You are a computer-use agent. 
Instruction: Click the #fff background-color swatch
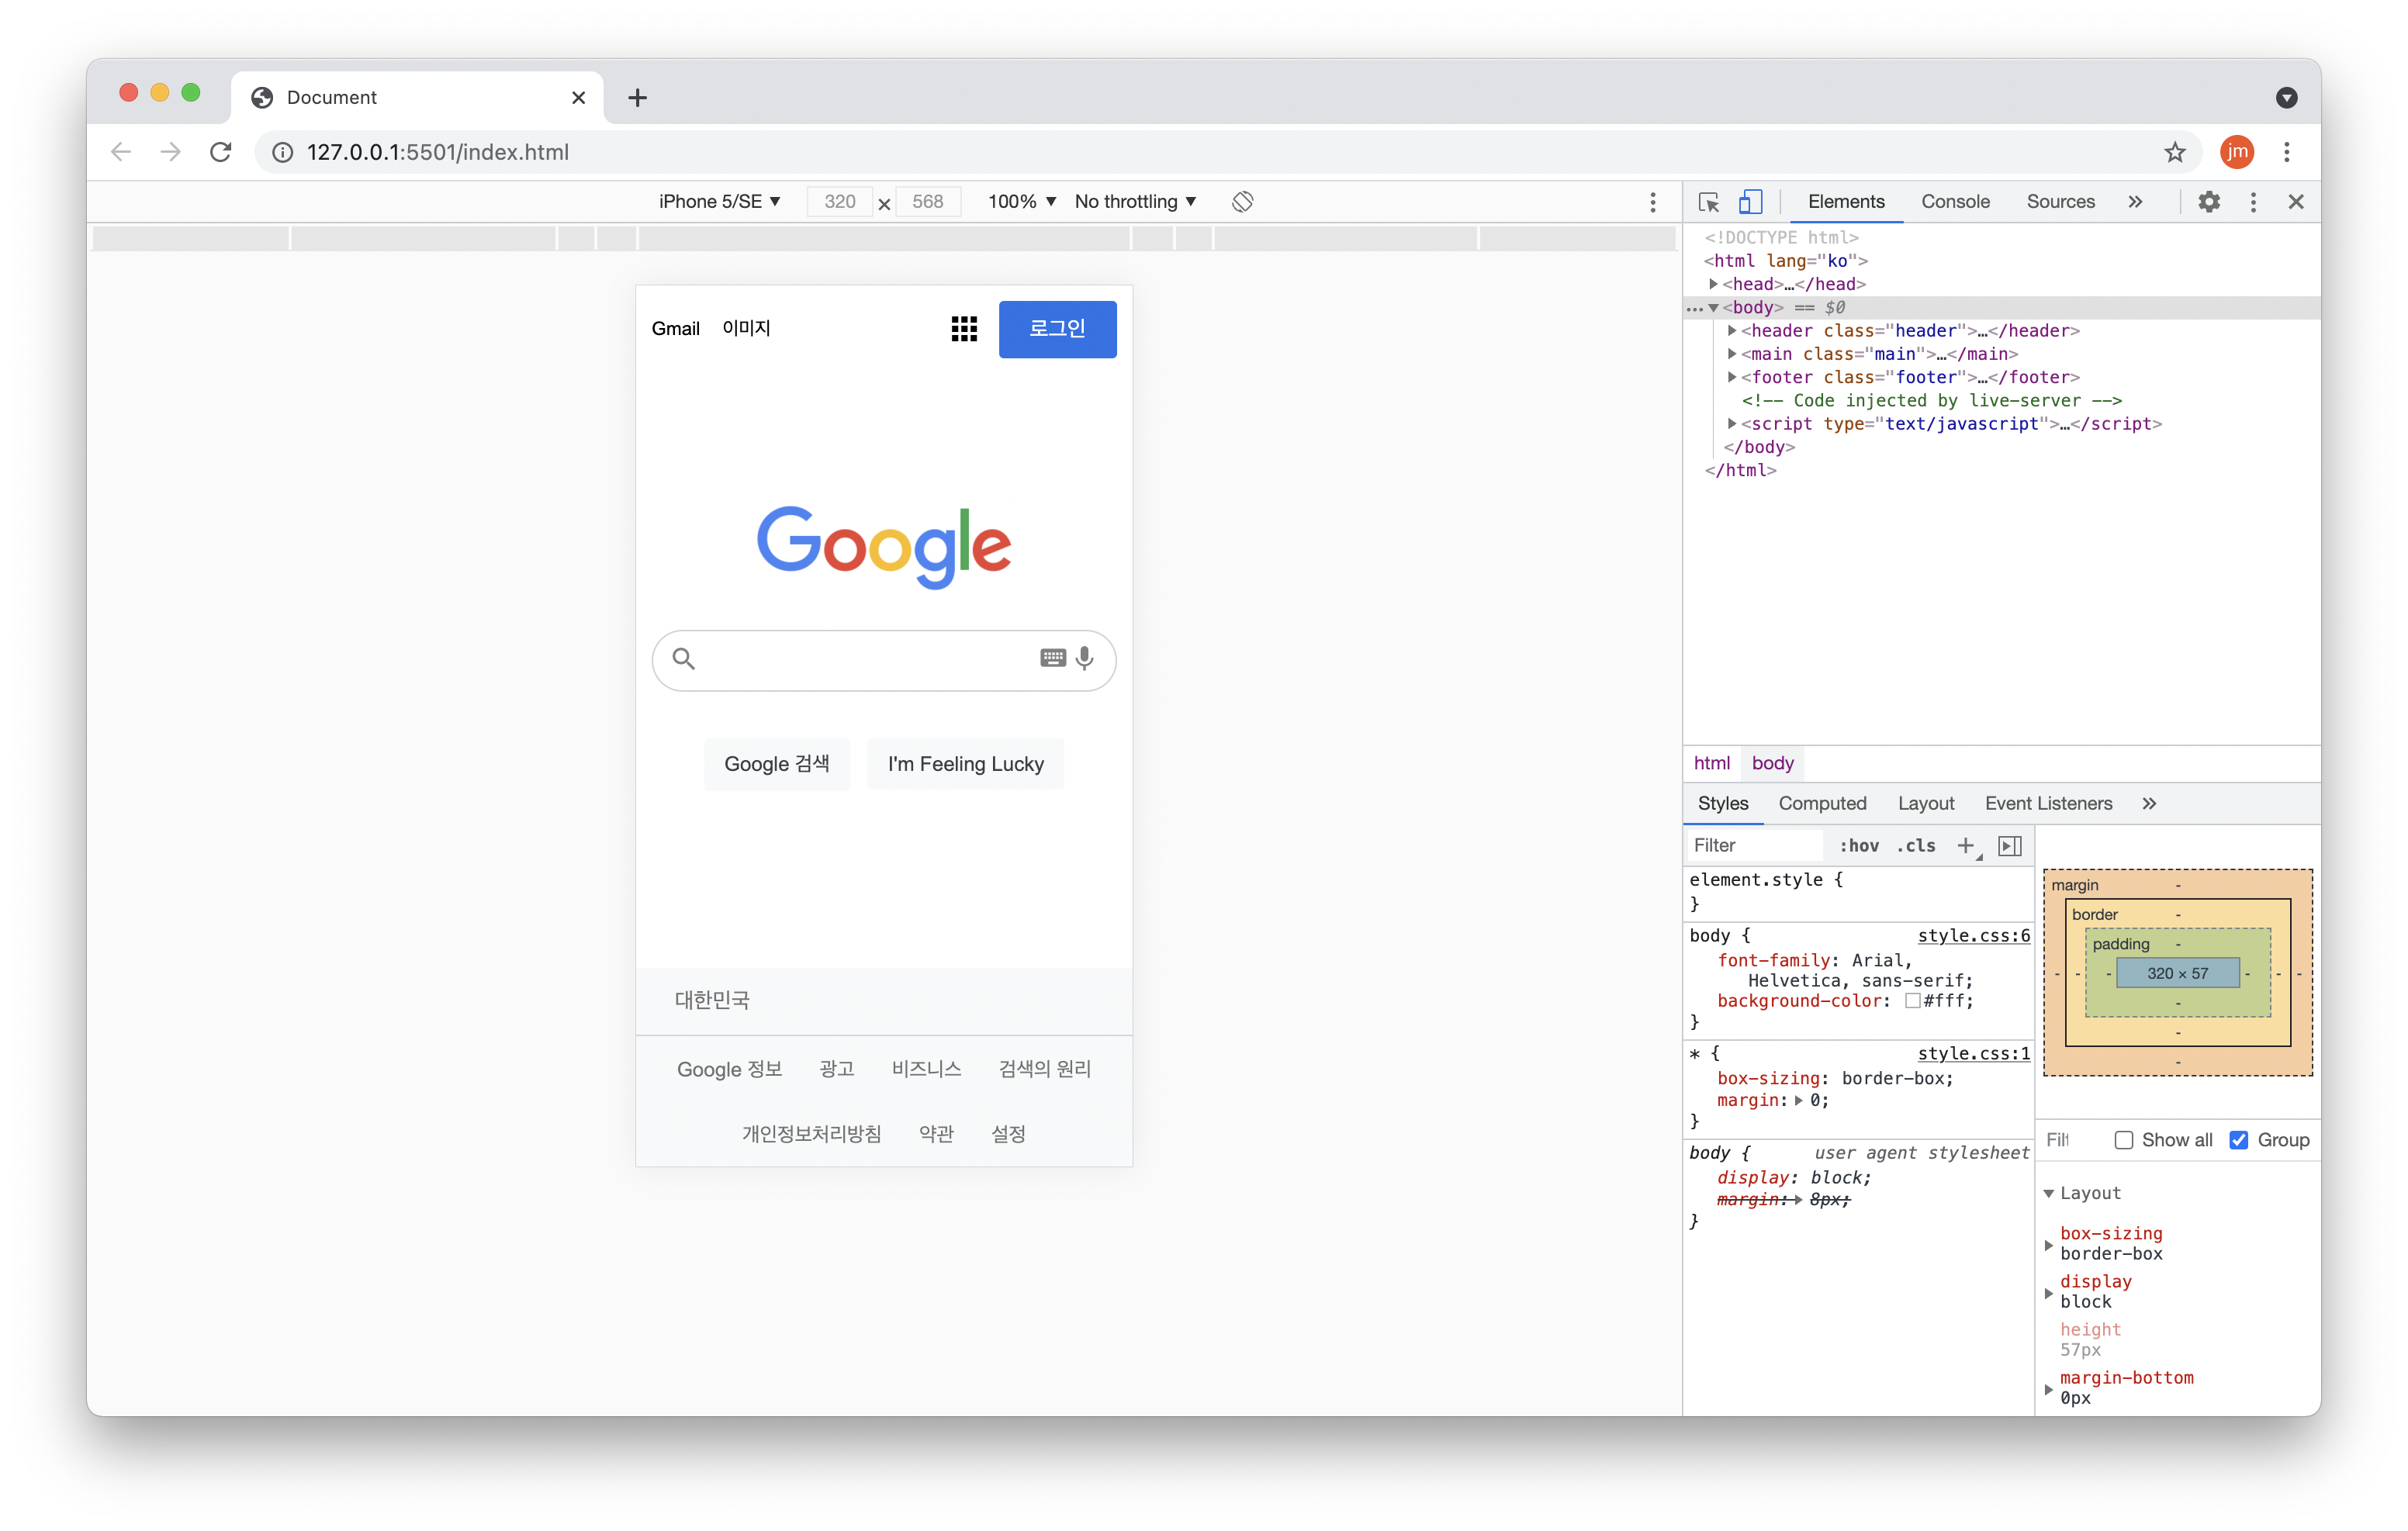1912,1001
